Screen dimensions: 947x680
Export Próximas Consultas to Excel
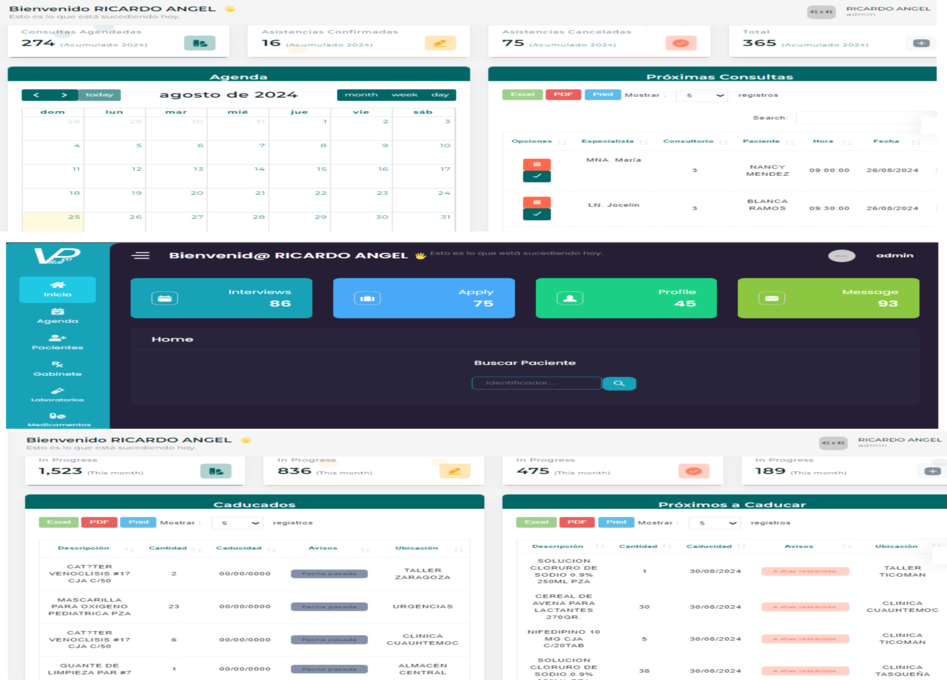522,95
